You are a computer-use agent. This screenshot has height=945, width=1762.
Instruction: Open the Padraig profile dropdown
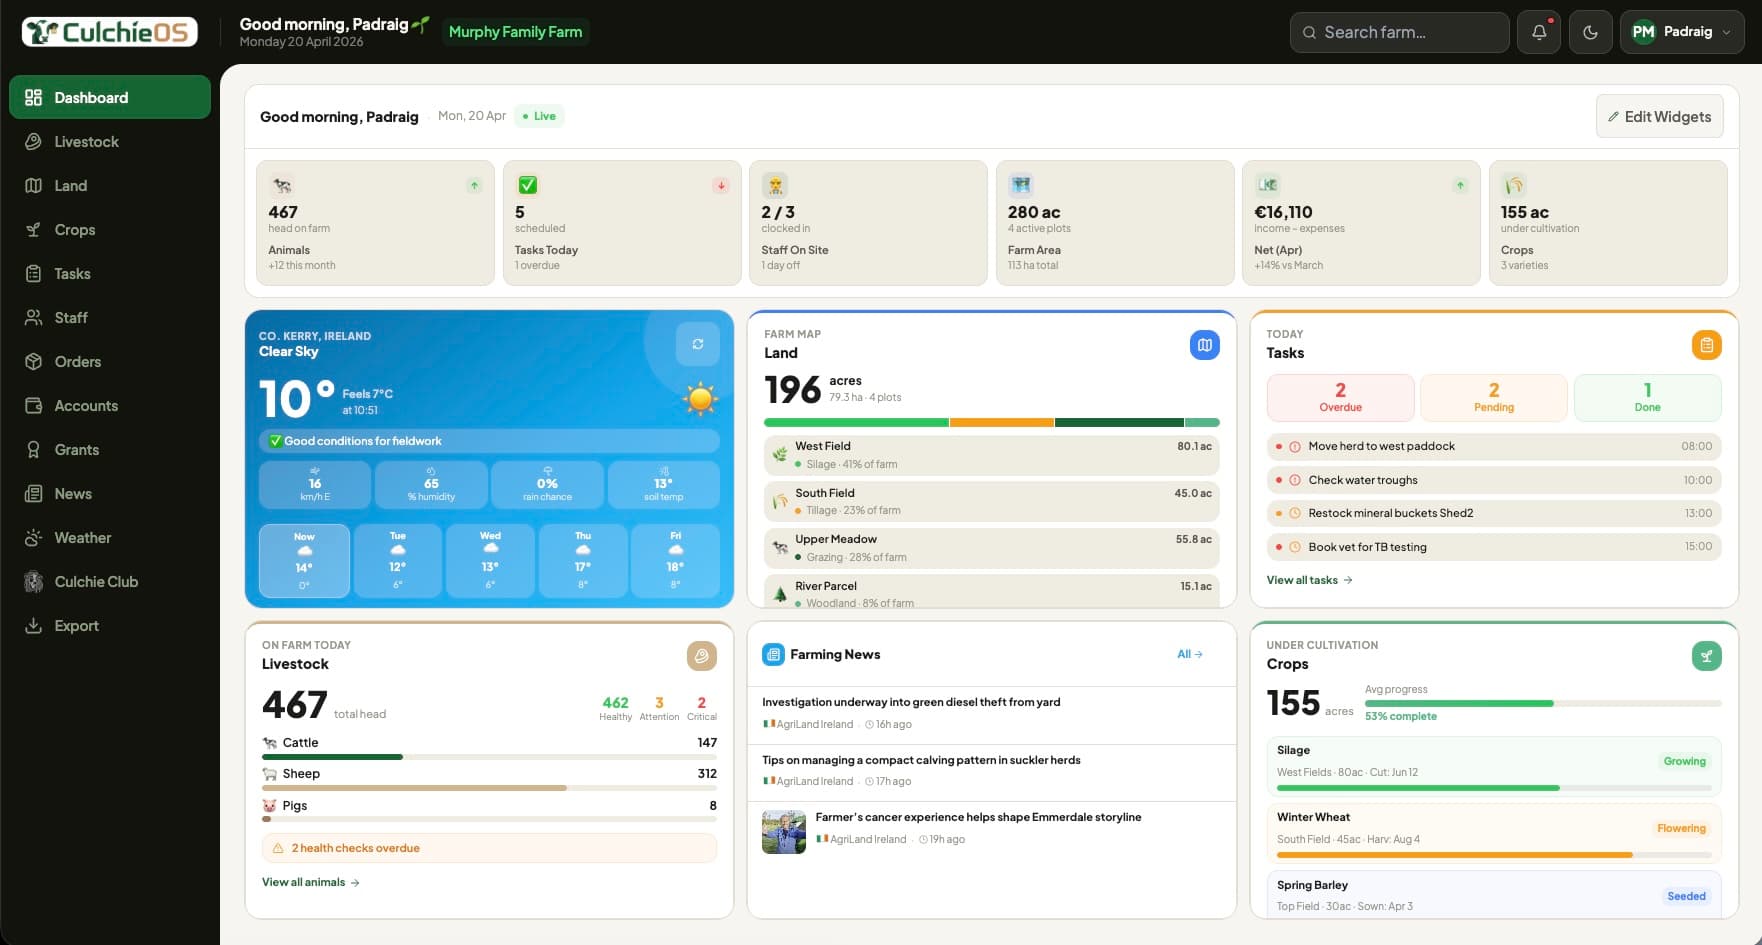point(1681,31)
